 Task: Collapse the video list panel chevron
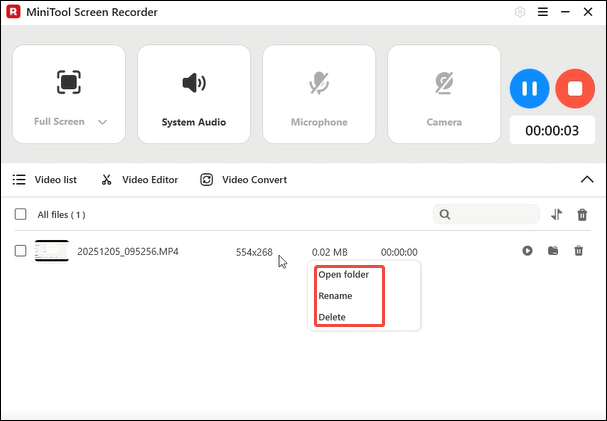point(587,180)
